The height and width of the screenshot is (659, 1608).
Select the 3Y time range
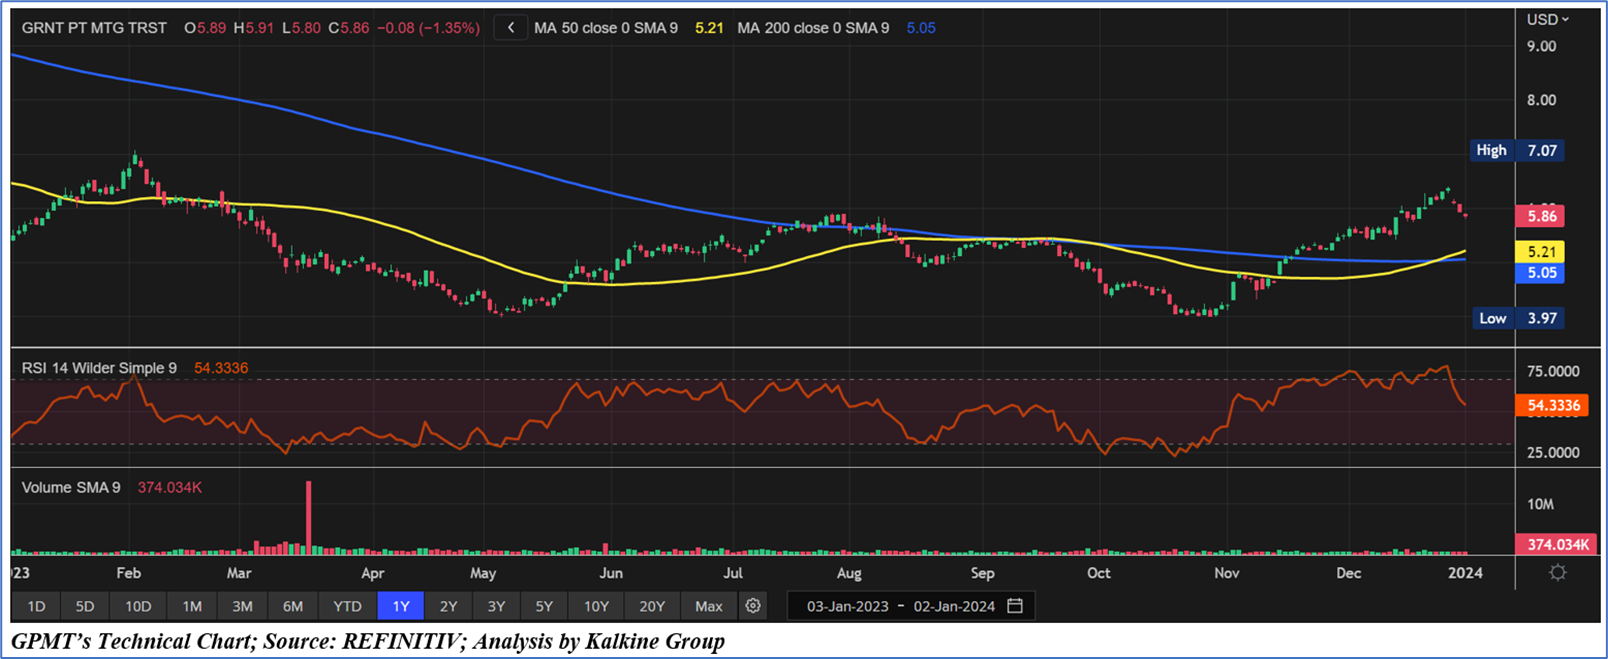tap(496, 606)
